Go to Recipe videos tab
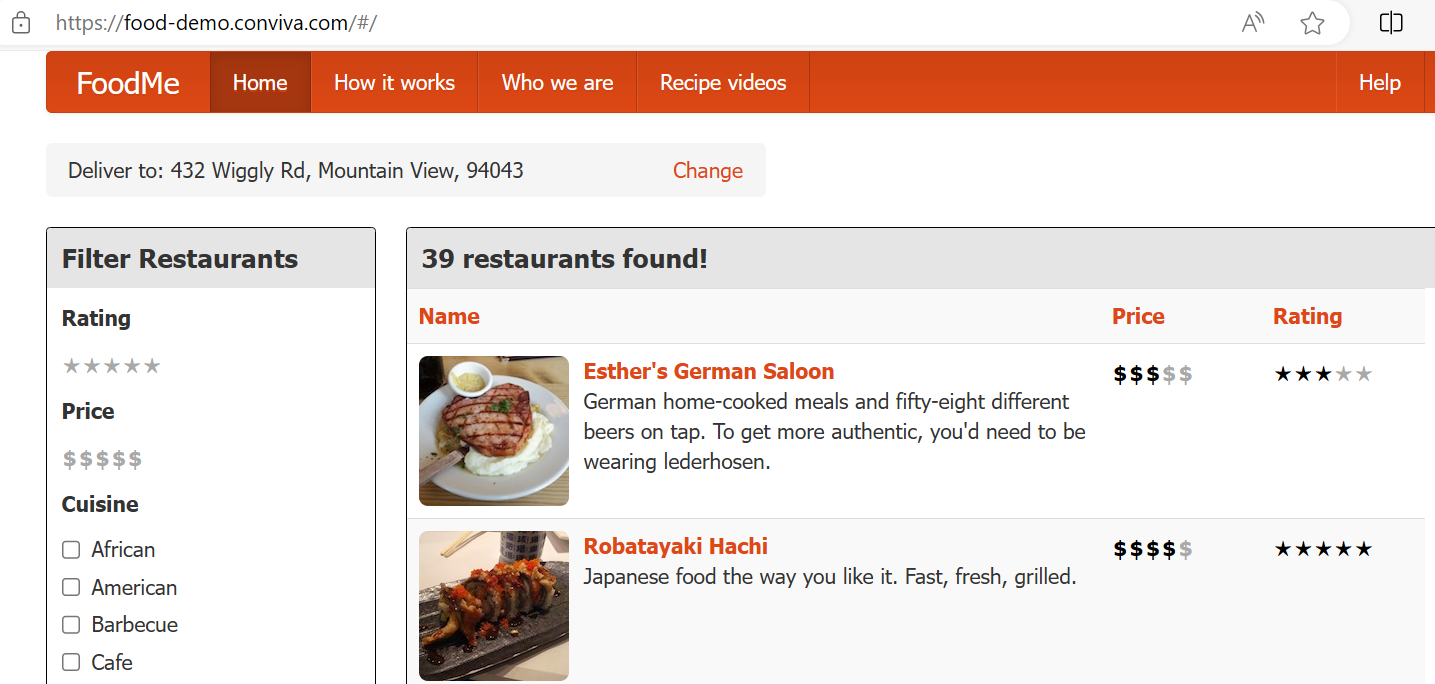Screen dimensions: 1435x684 723,83
